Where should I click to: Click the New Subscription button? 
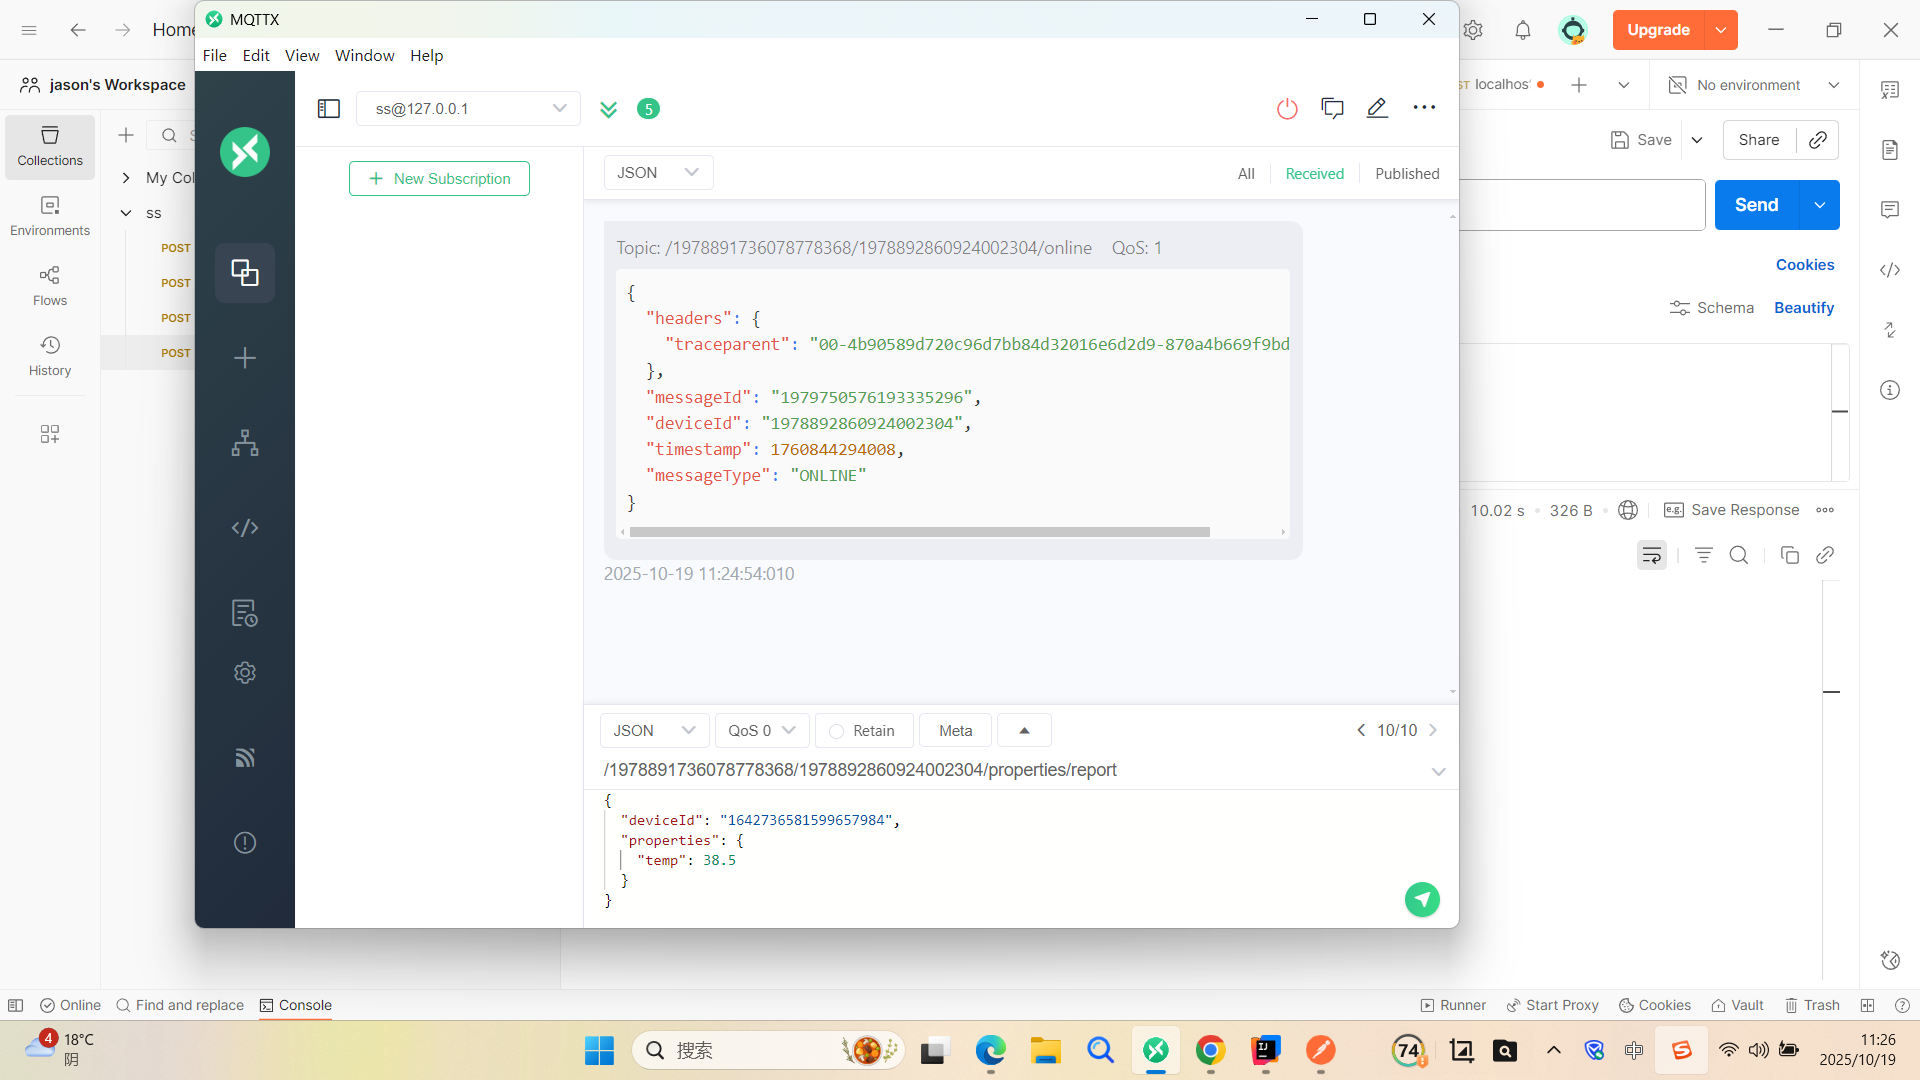click(x=439, y=179)
